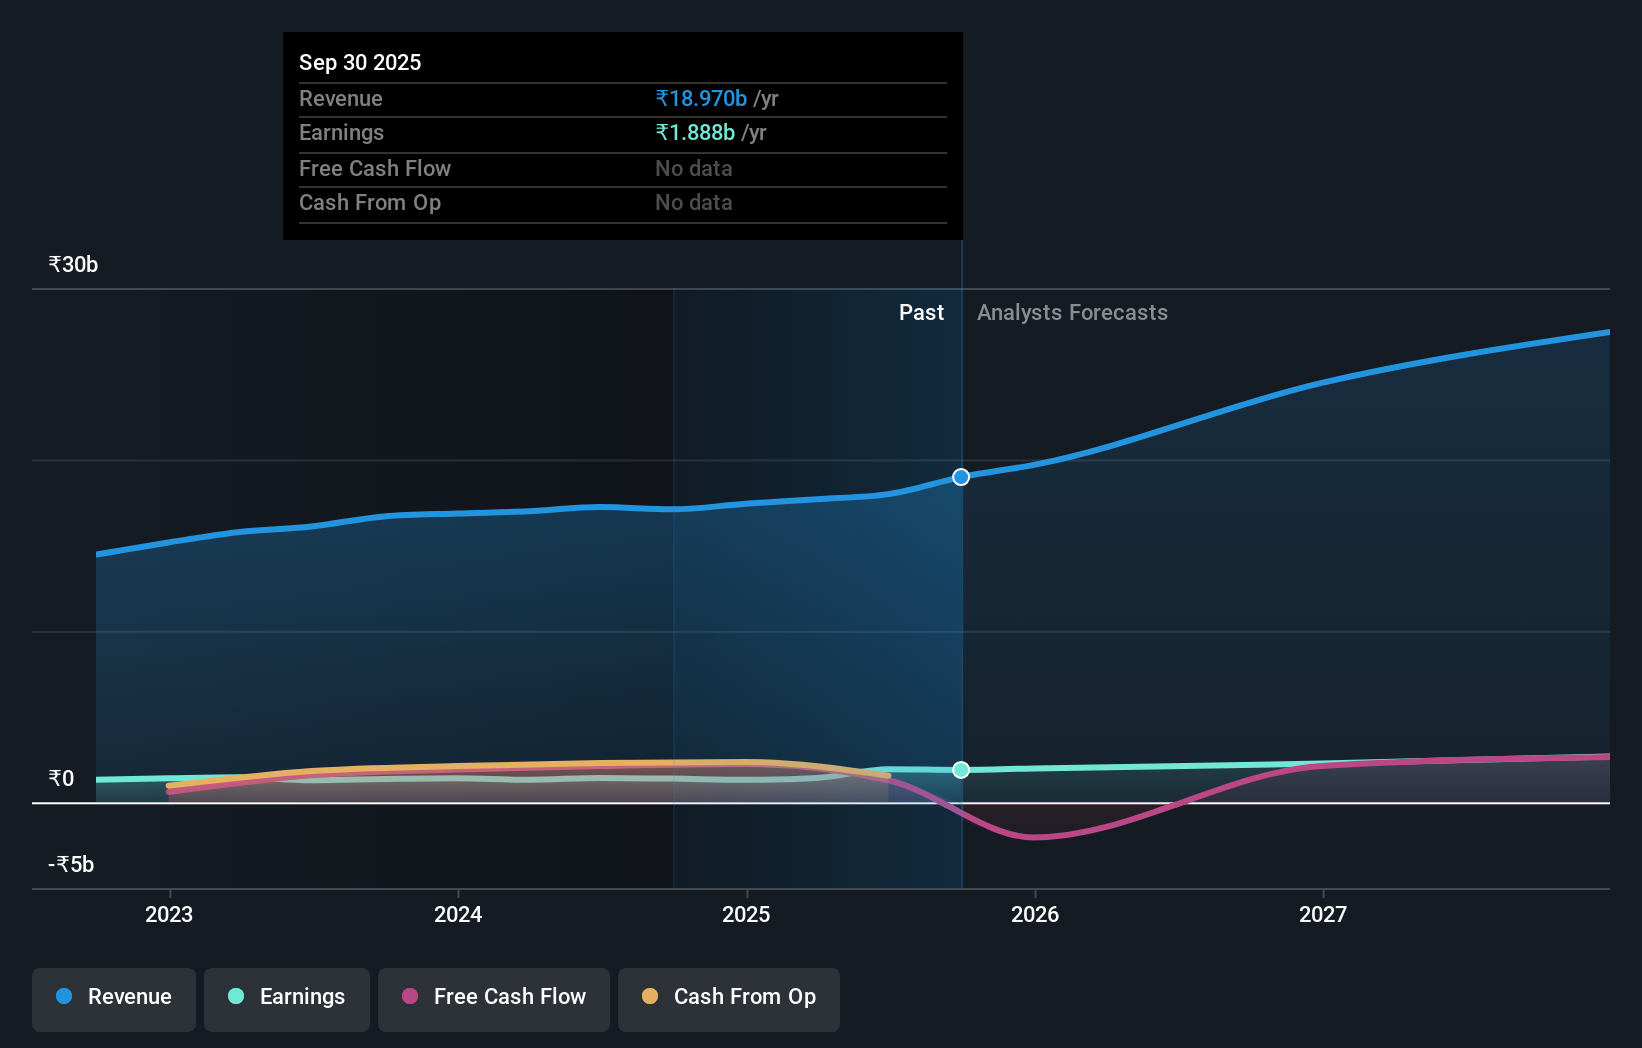Click the Analysts Forecasts label
Image resolution: width=1642 pixels, height=1048 pixels.
(x=1072, y=313)
